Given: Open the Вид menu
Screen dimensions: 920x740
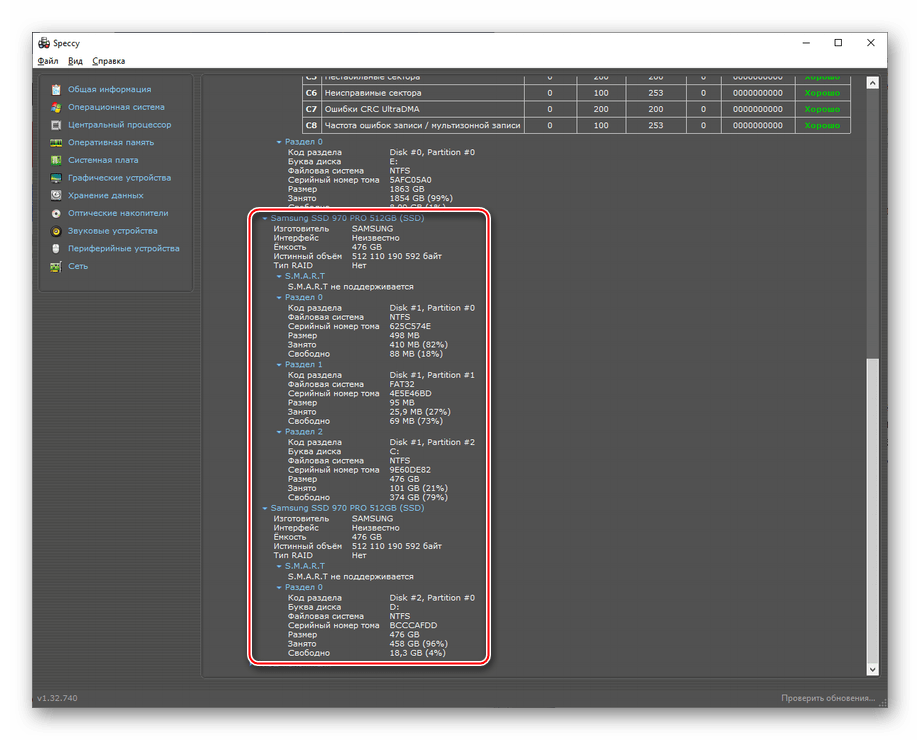Looking at the screenshot, I should pyautogui.click(x=75, y=61).
